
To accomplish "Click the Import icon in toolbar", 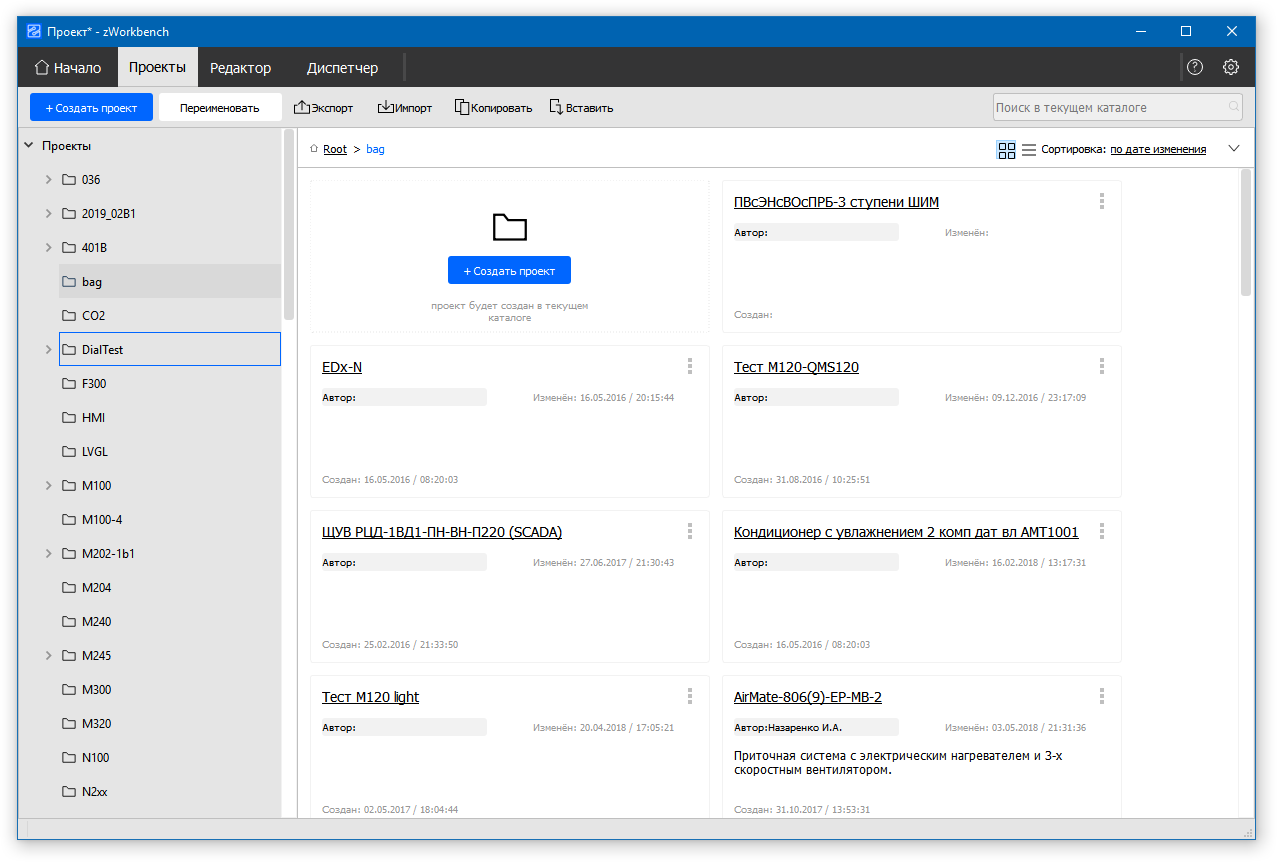I will point(386,107).
